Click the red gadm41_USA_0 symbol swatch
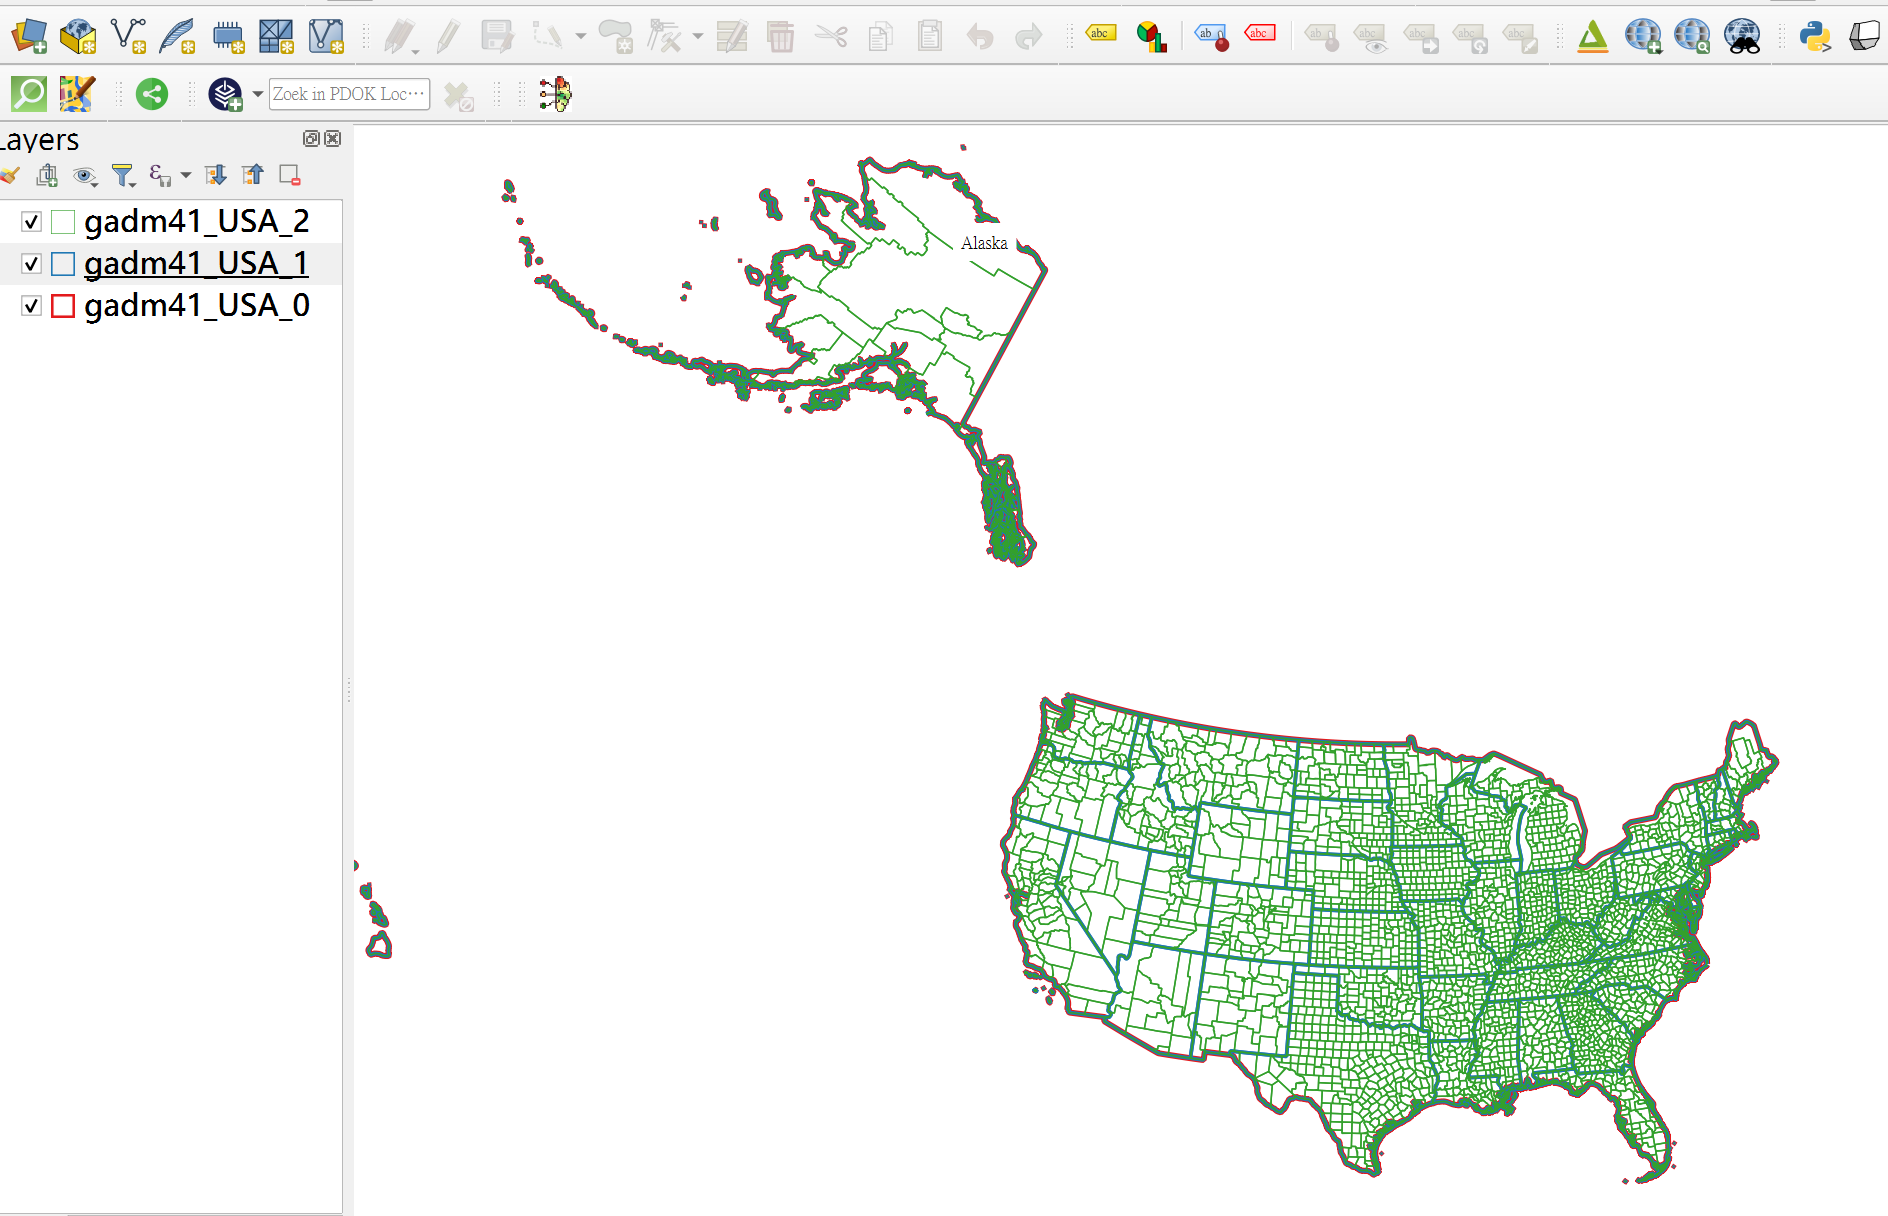This screenshot has width=1888, height=1216. [x=63, y=306]
